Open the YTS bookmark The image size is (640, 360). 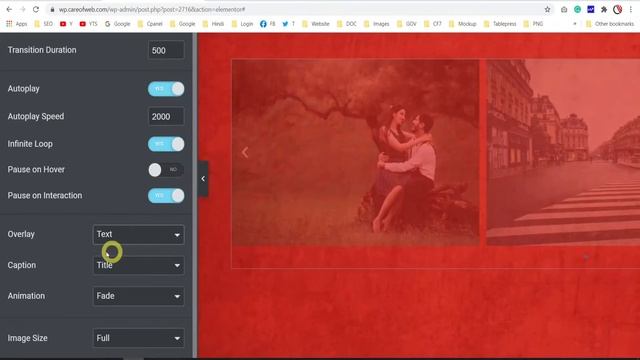pos(89,24)
